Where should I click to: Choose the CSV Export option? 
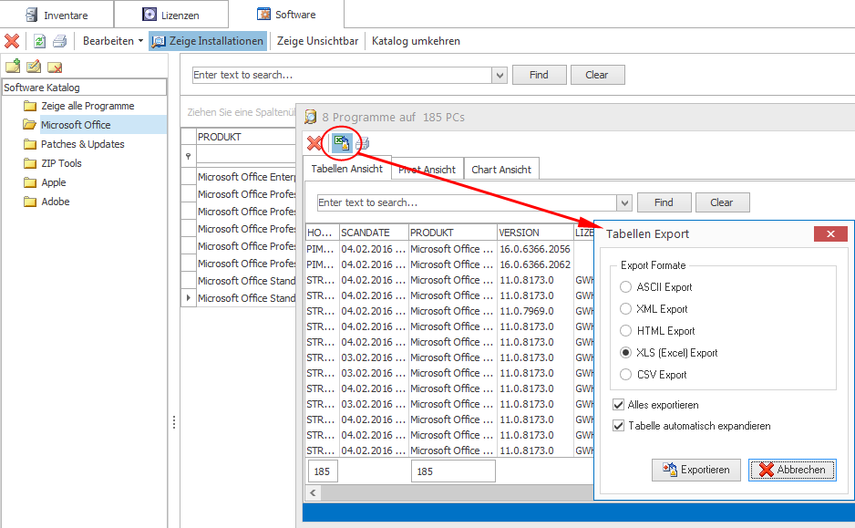coord(625,375)
